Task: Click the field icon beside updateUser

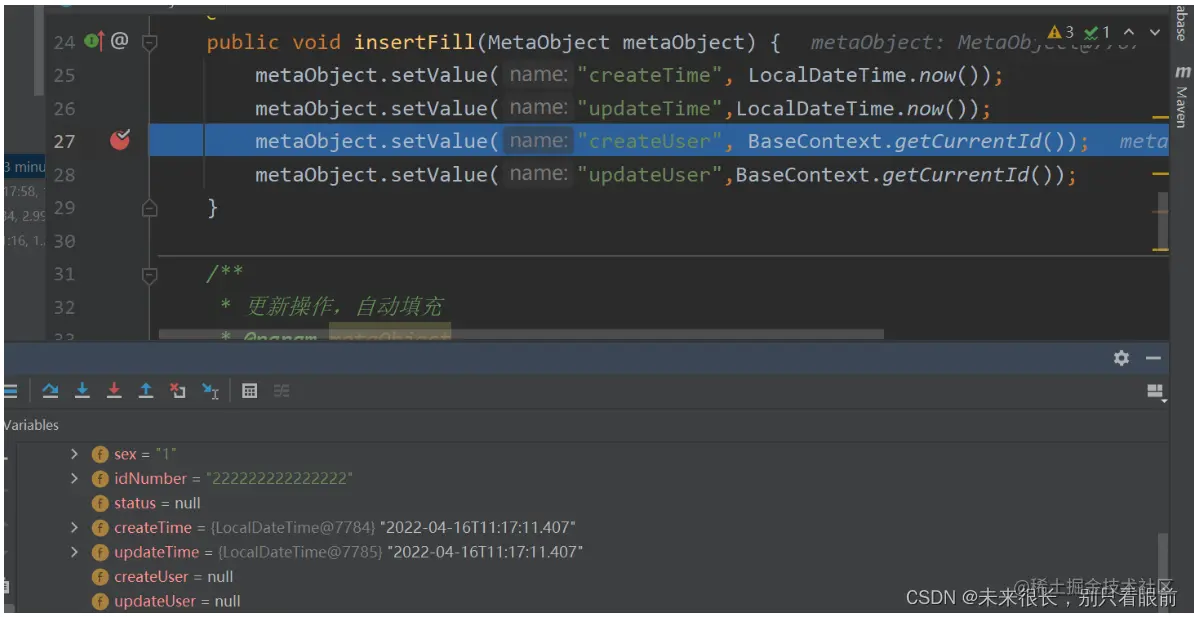Action: tap(100, 601)
